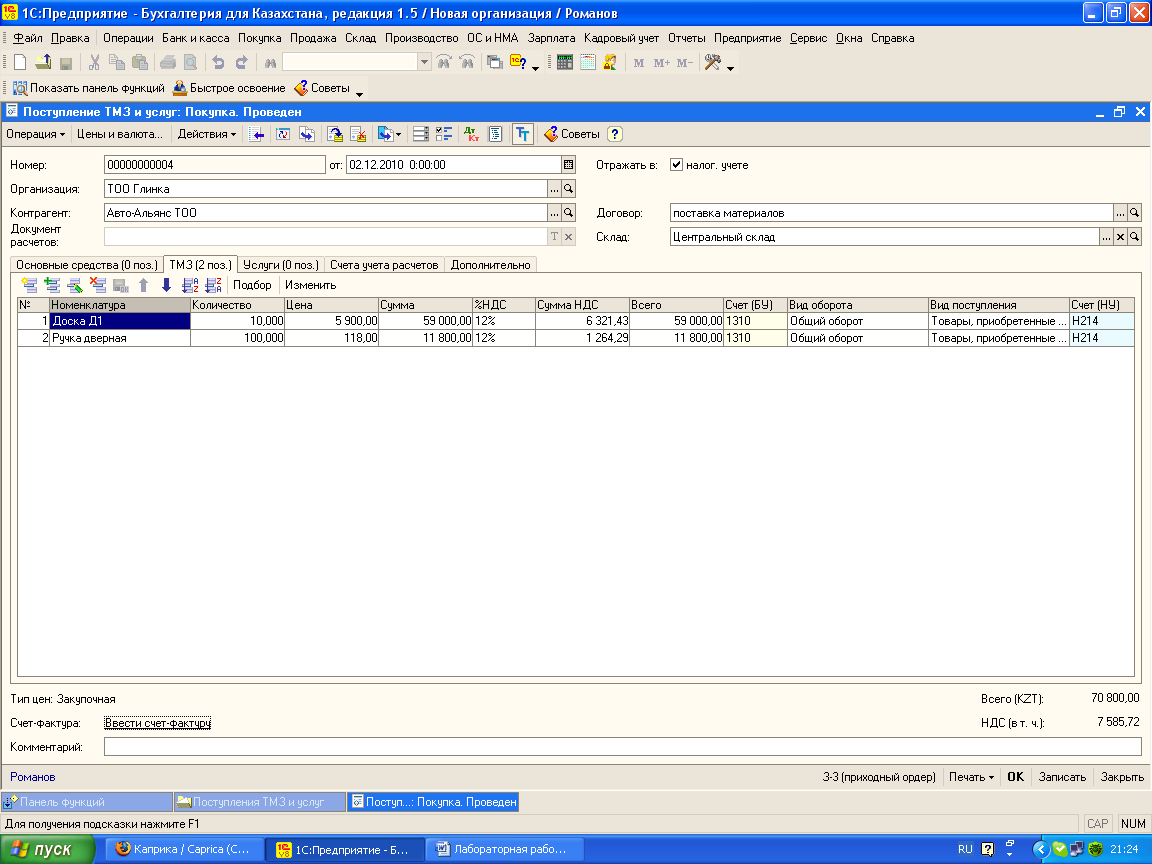The height and width of the screenshot is (864, 1152).
Task: Expand the create-based-on icon dropdown arrow
Action: click(398, 134)
